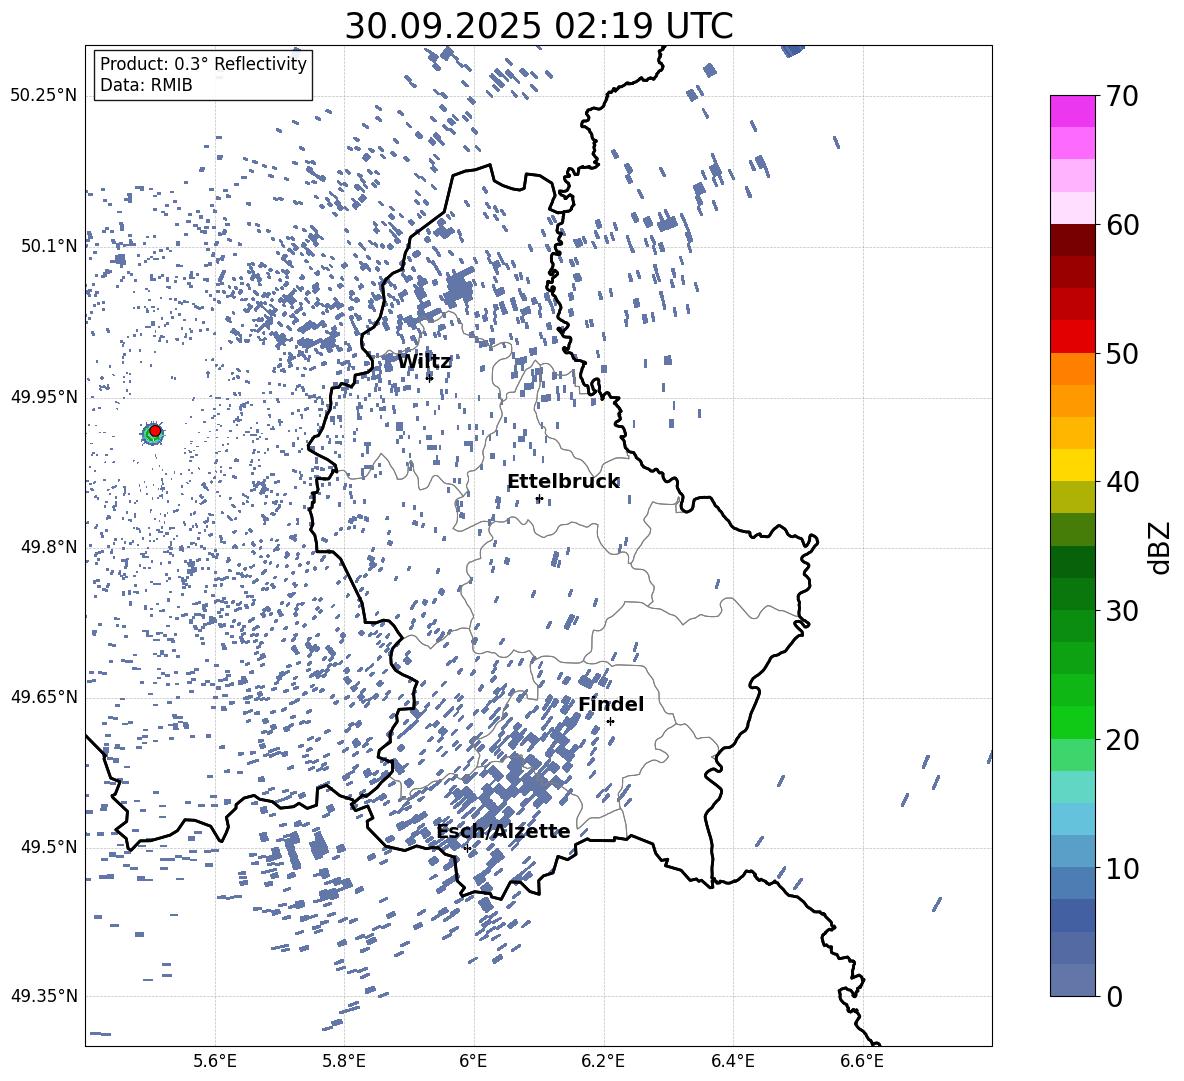The width and height of the screenshot is (1184, 1081).
Task: Pick the yellow swatch just above 40 dBZ
Action: click(x=1072, y=465)
